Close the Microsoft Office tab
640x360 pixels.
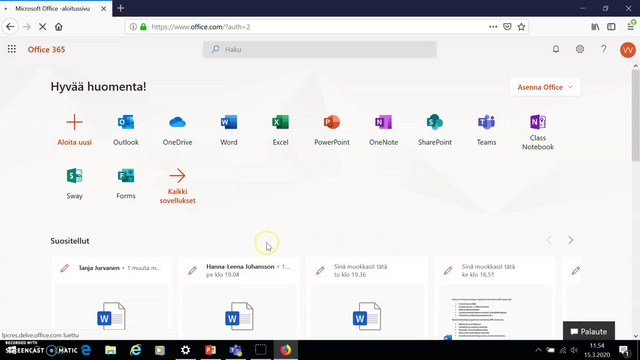[104, 8]
